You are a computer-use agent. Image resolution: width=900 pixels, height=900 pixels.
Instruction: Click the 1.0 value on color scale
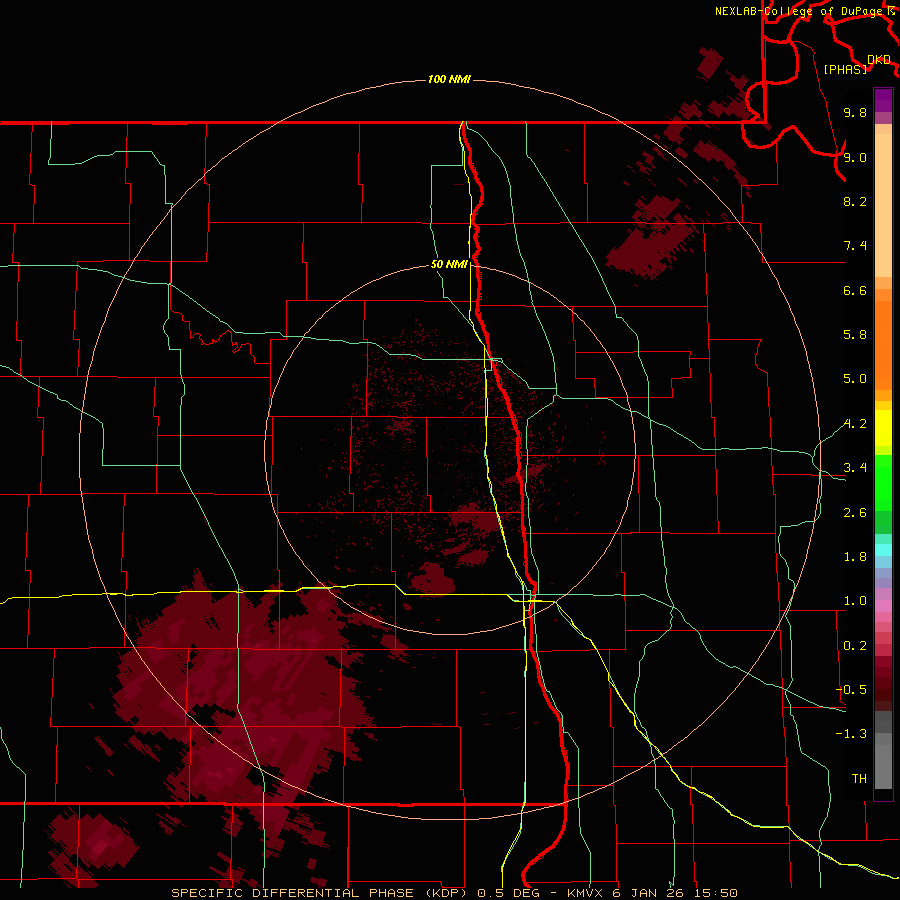855,601
